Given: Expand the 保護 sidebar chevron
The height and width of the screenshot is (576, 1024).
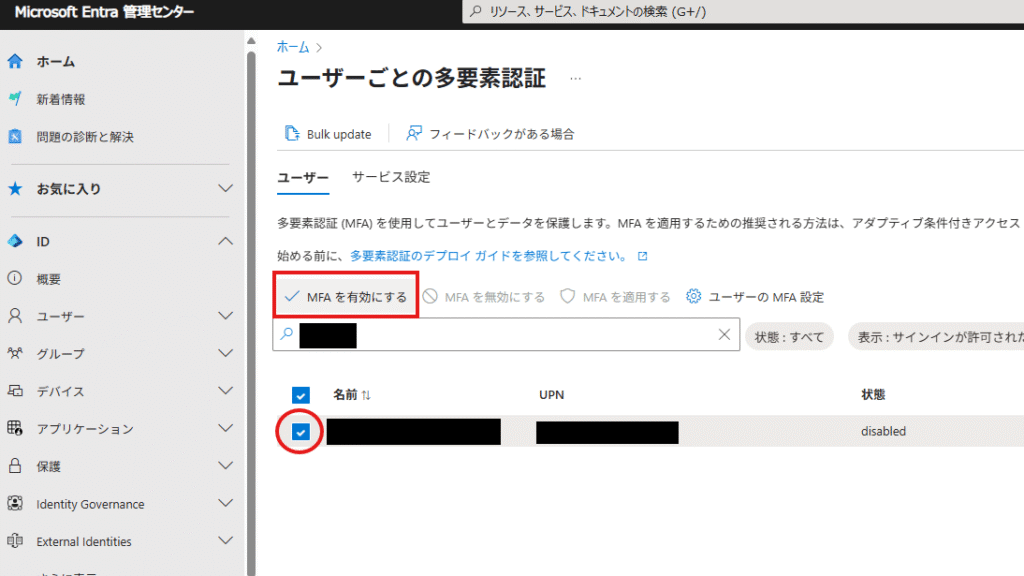Looking at the screenshot, I should [x=225, y=466].
